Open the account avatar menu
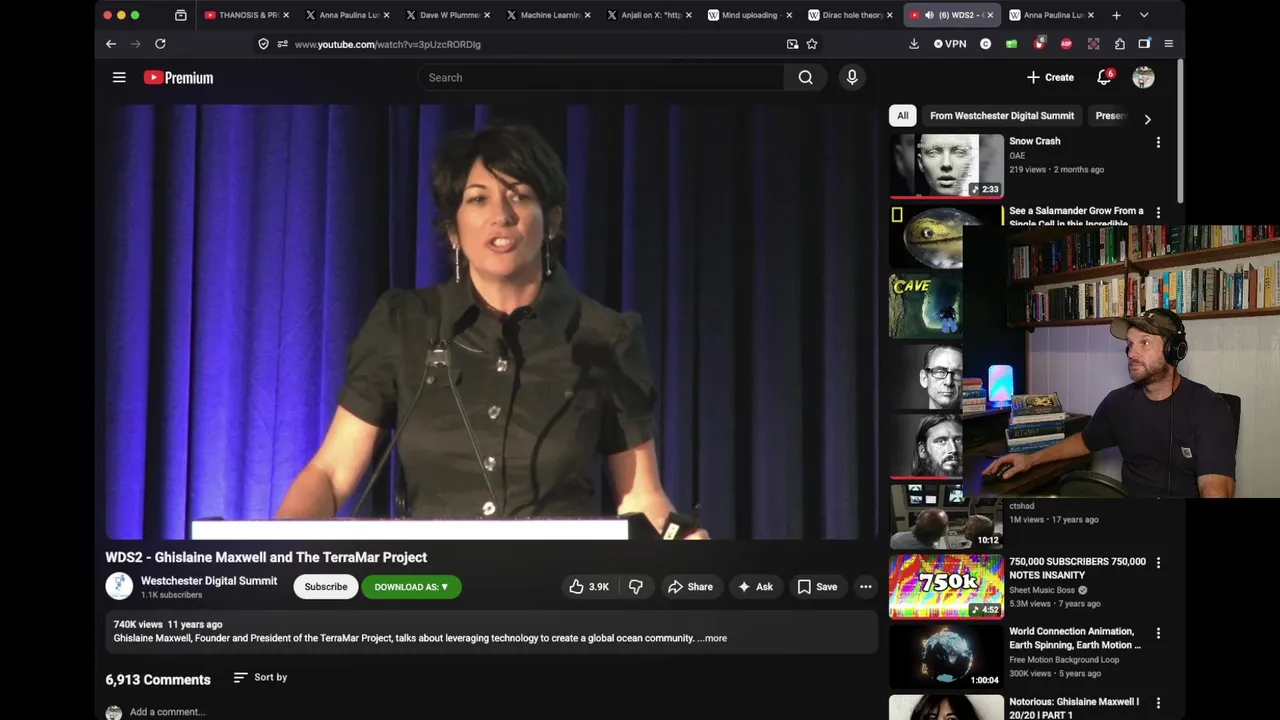This screenshot has width=1280, height=720. click(1143, 77)
